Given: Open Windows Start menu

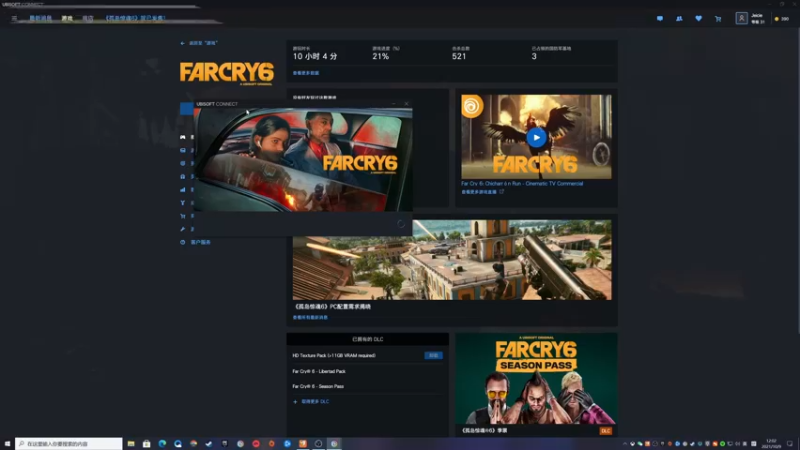Looking at the screenshot, I should tap(7, 444).
